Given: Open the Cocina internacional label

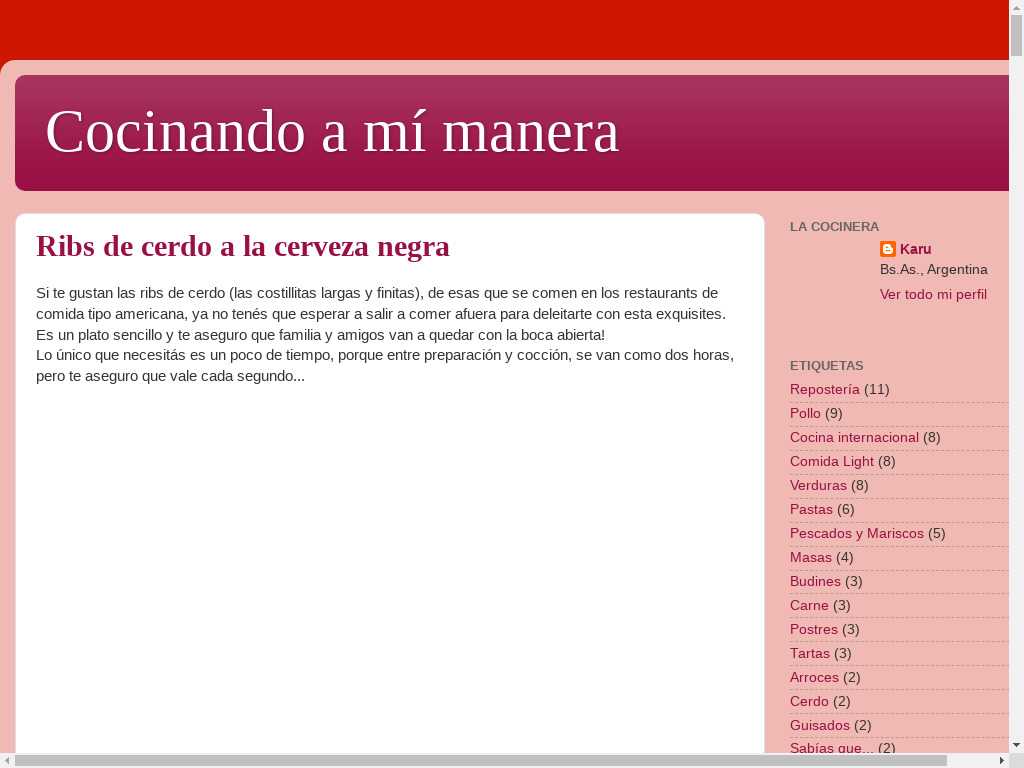Looking at the screenshot, I should (x=854, y=438).
